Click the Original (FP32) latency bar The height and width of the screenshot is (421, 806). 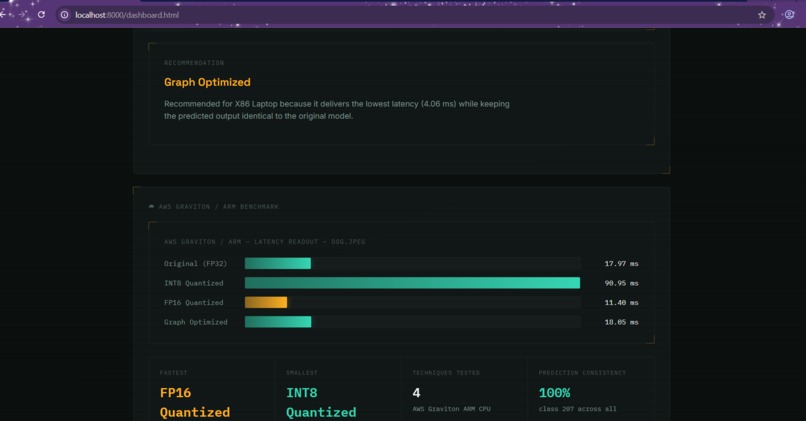278,264
